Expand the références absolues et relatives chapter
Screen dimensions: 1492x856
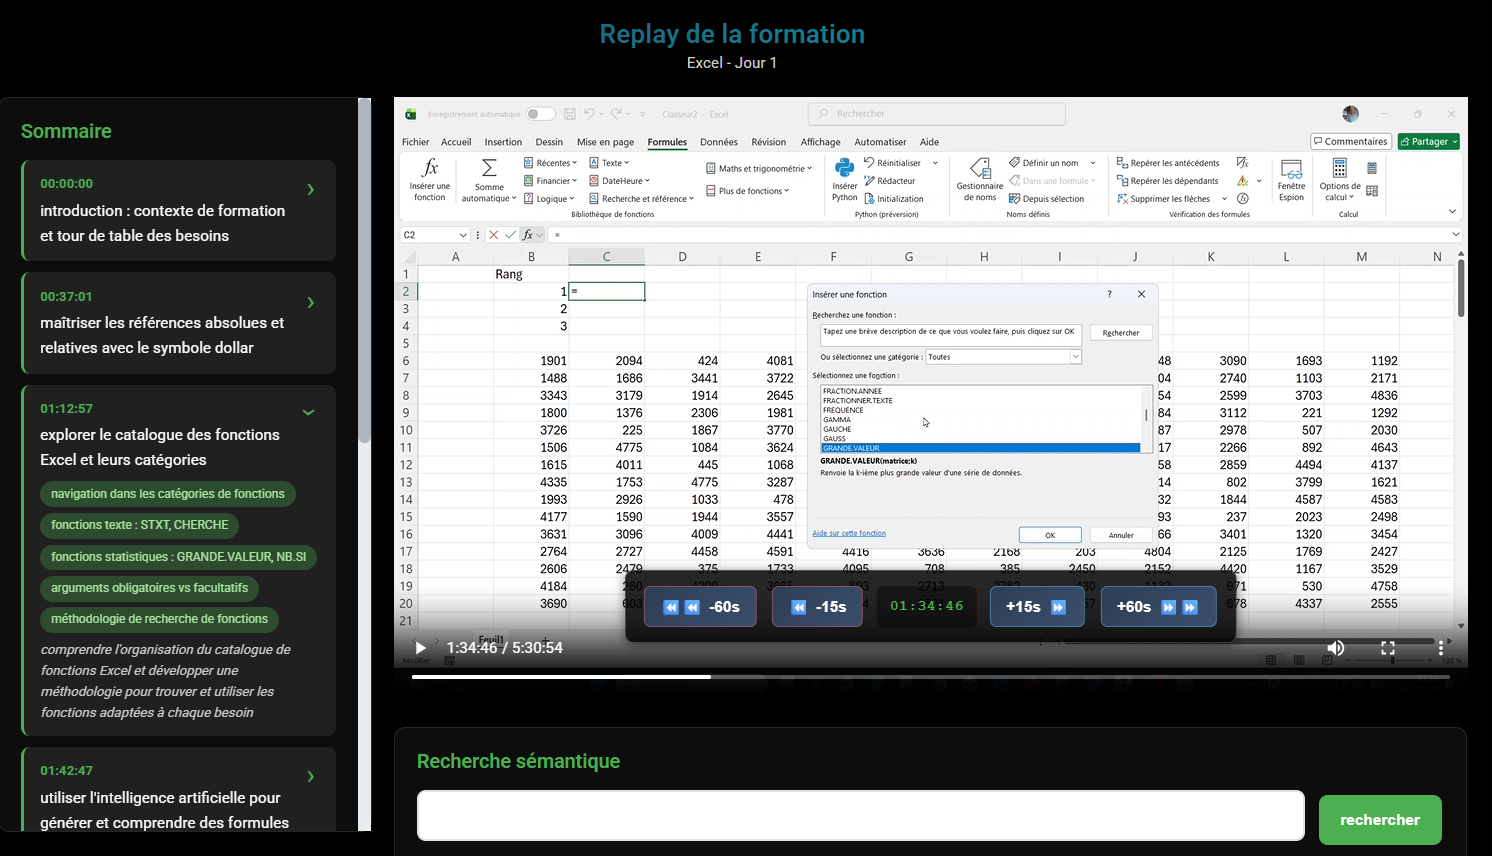pos(310,303)
